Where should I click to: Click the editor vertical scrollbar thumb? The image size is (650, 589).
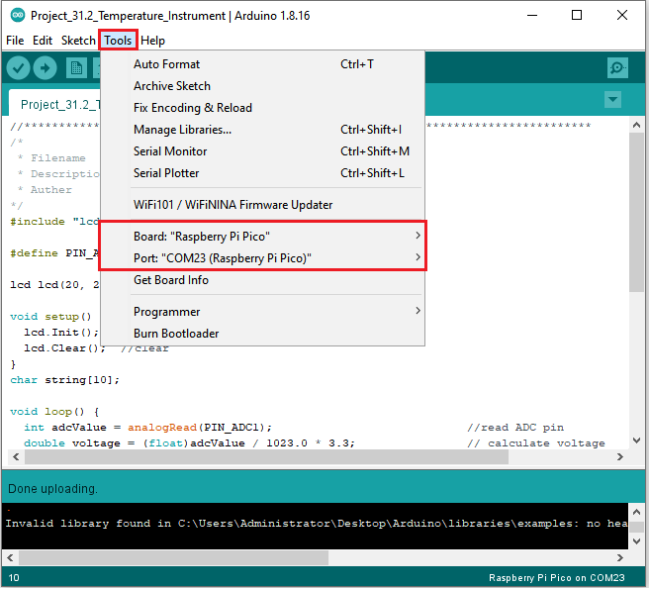click(x=636, y=212)
